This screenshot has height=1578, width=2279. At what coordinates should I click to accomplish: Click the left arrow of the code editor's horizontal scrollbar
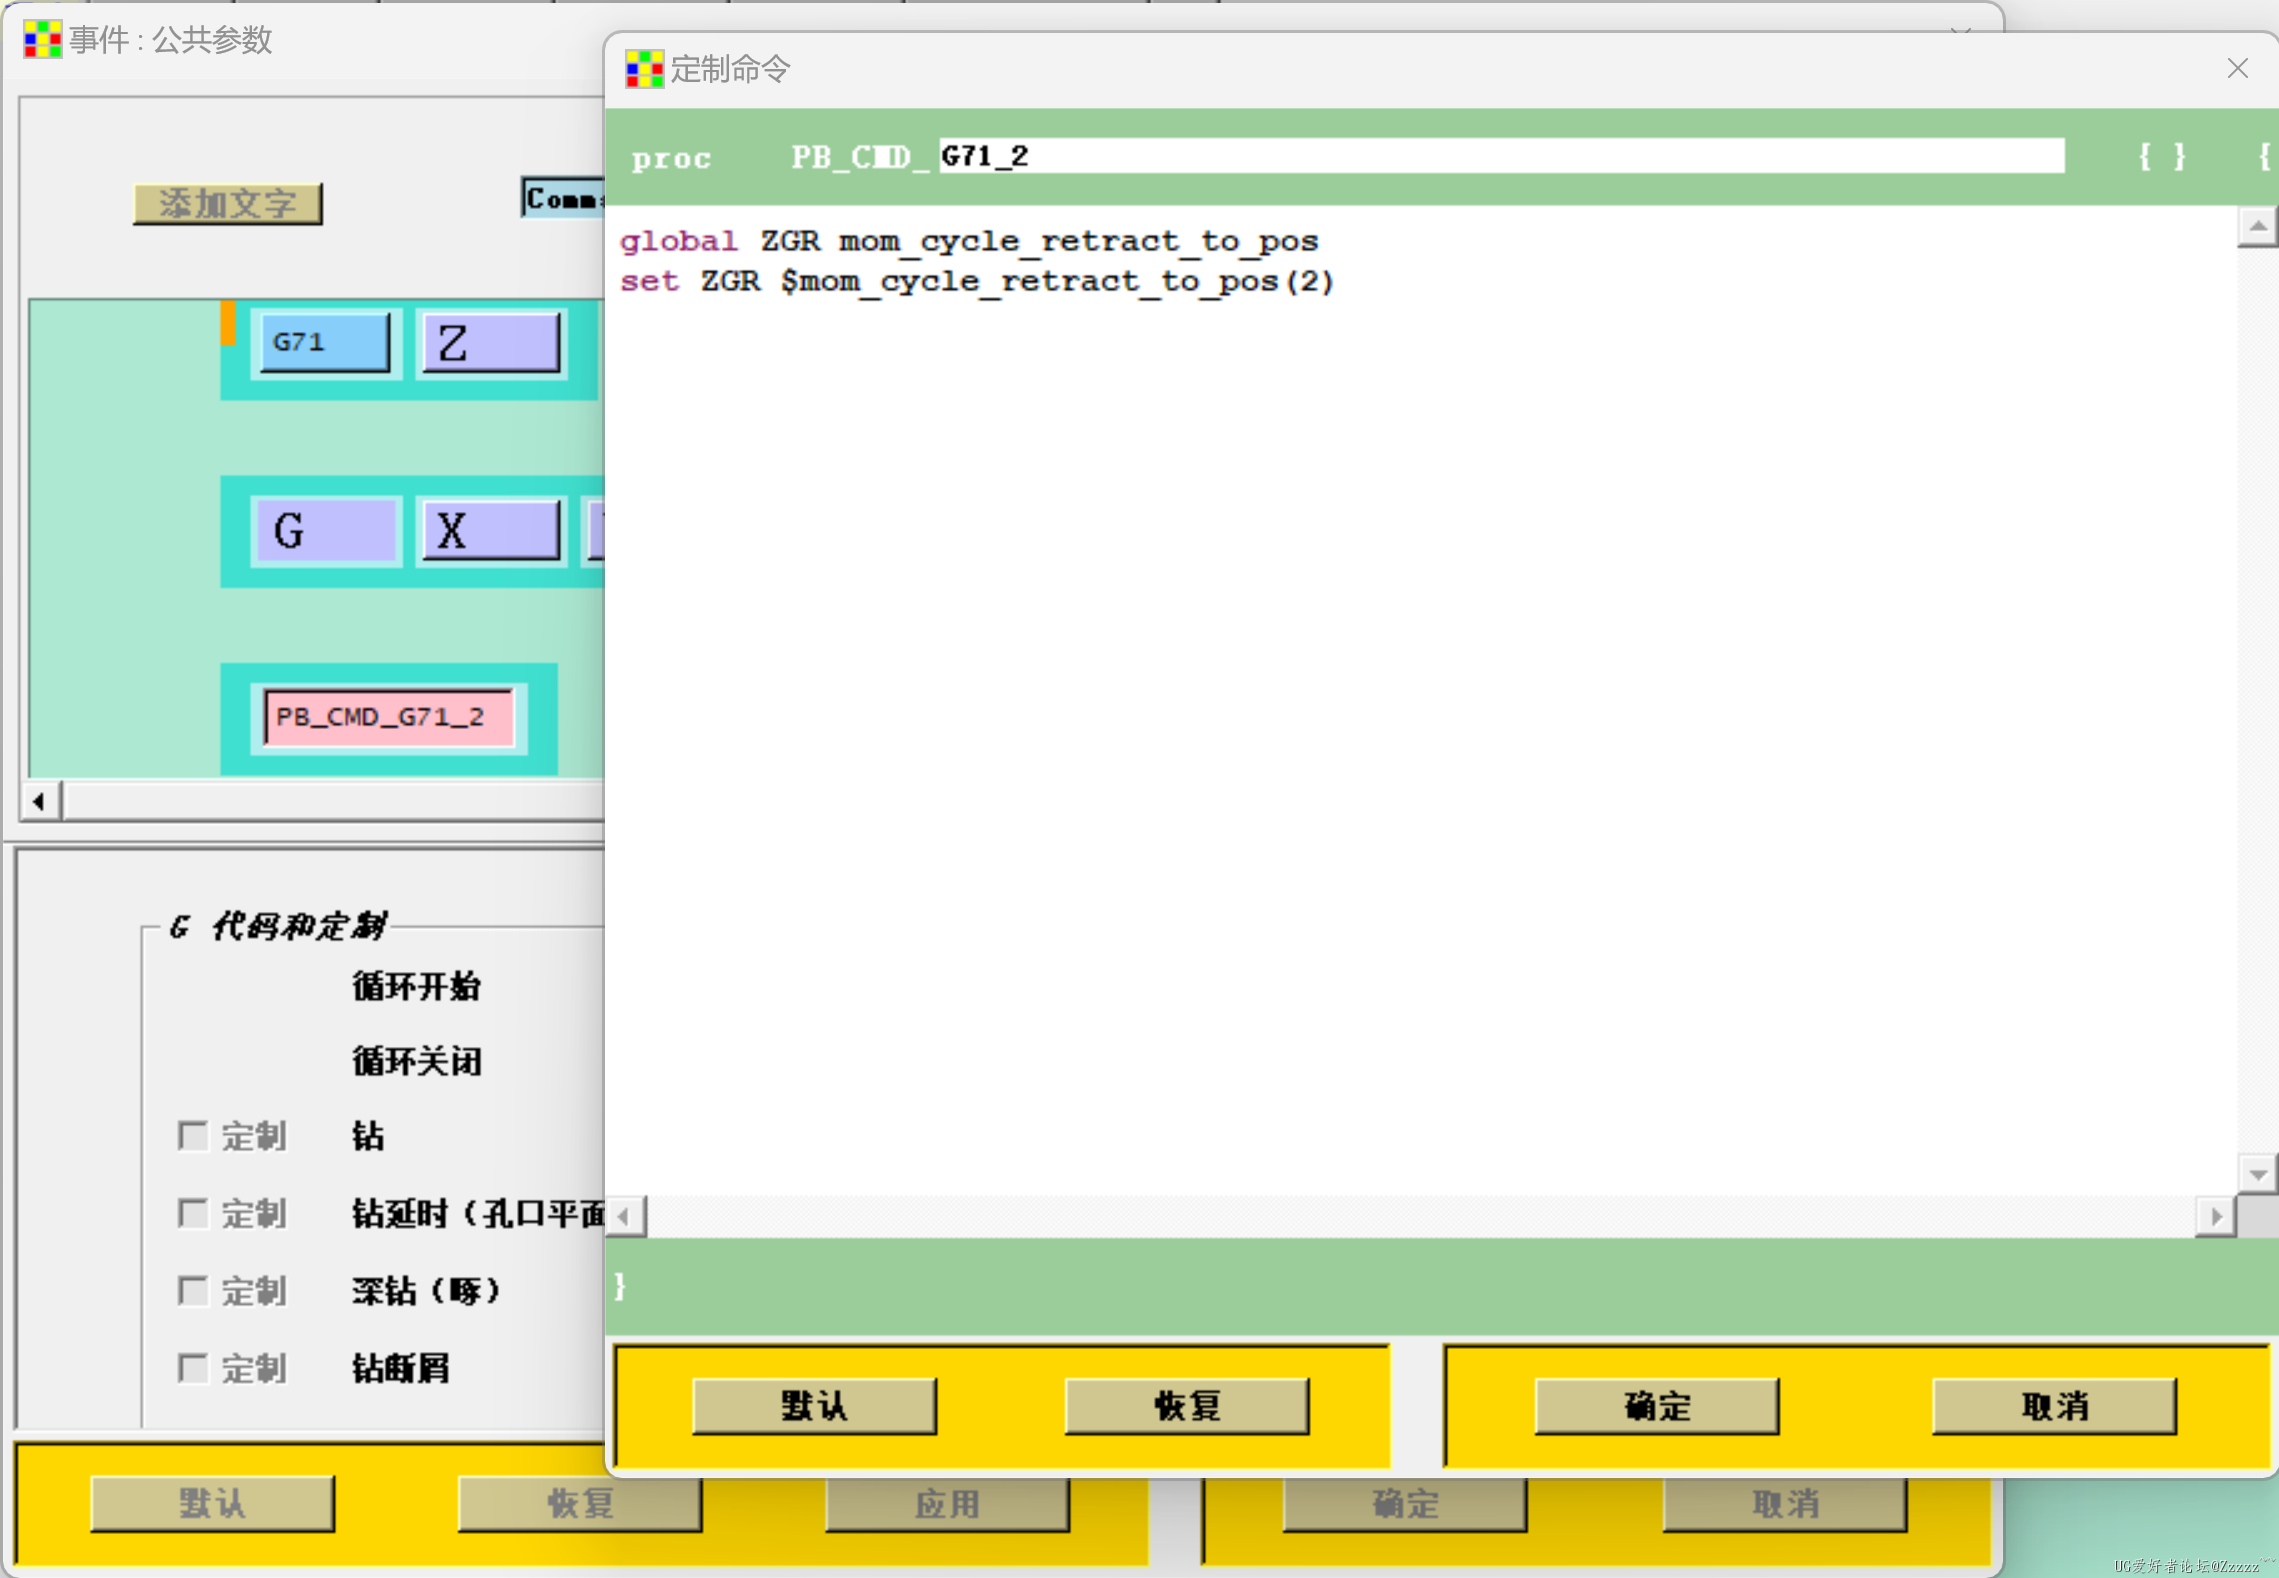click(x=626, y=1217)
